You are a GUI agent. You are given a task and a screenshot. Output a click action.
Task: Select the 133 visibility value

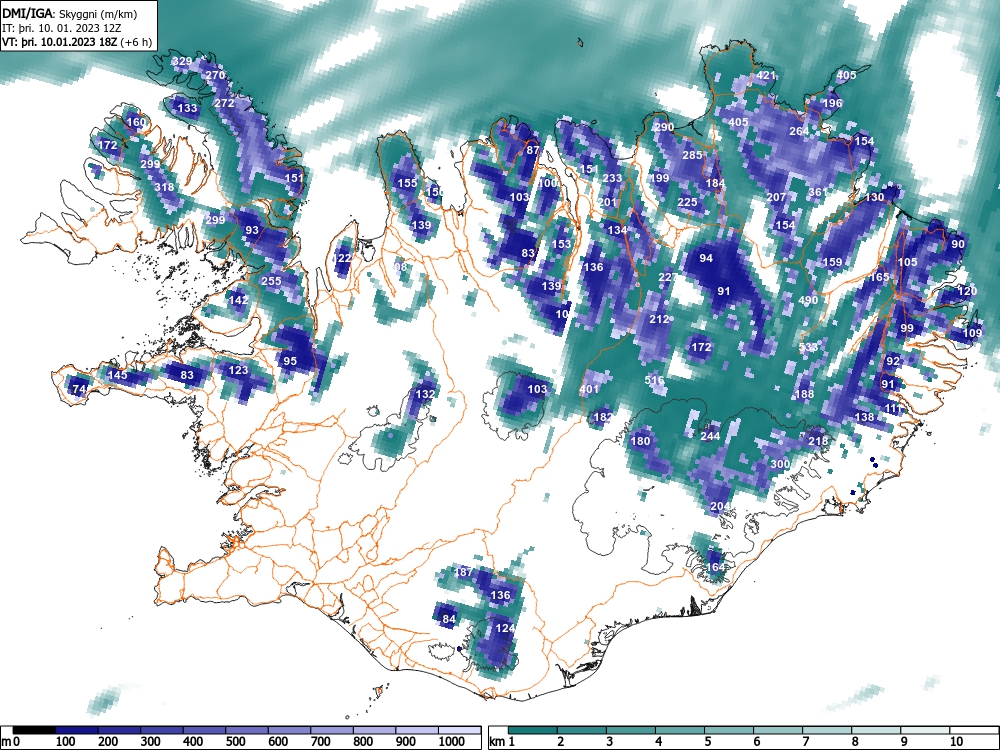pos(187,108)
